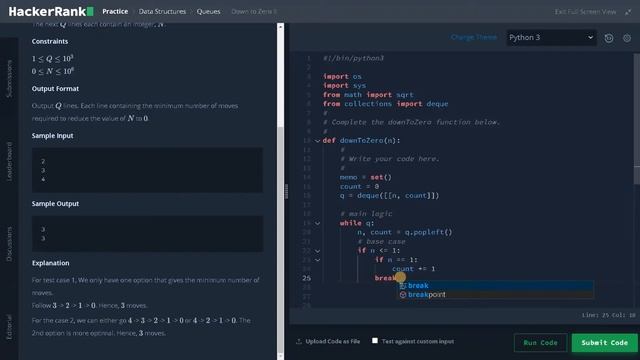Click the 'memo = set()' line

click(365, 177)
